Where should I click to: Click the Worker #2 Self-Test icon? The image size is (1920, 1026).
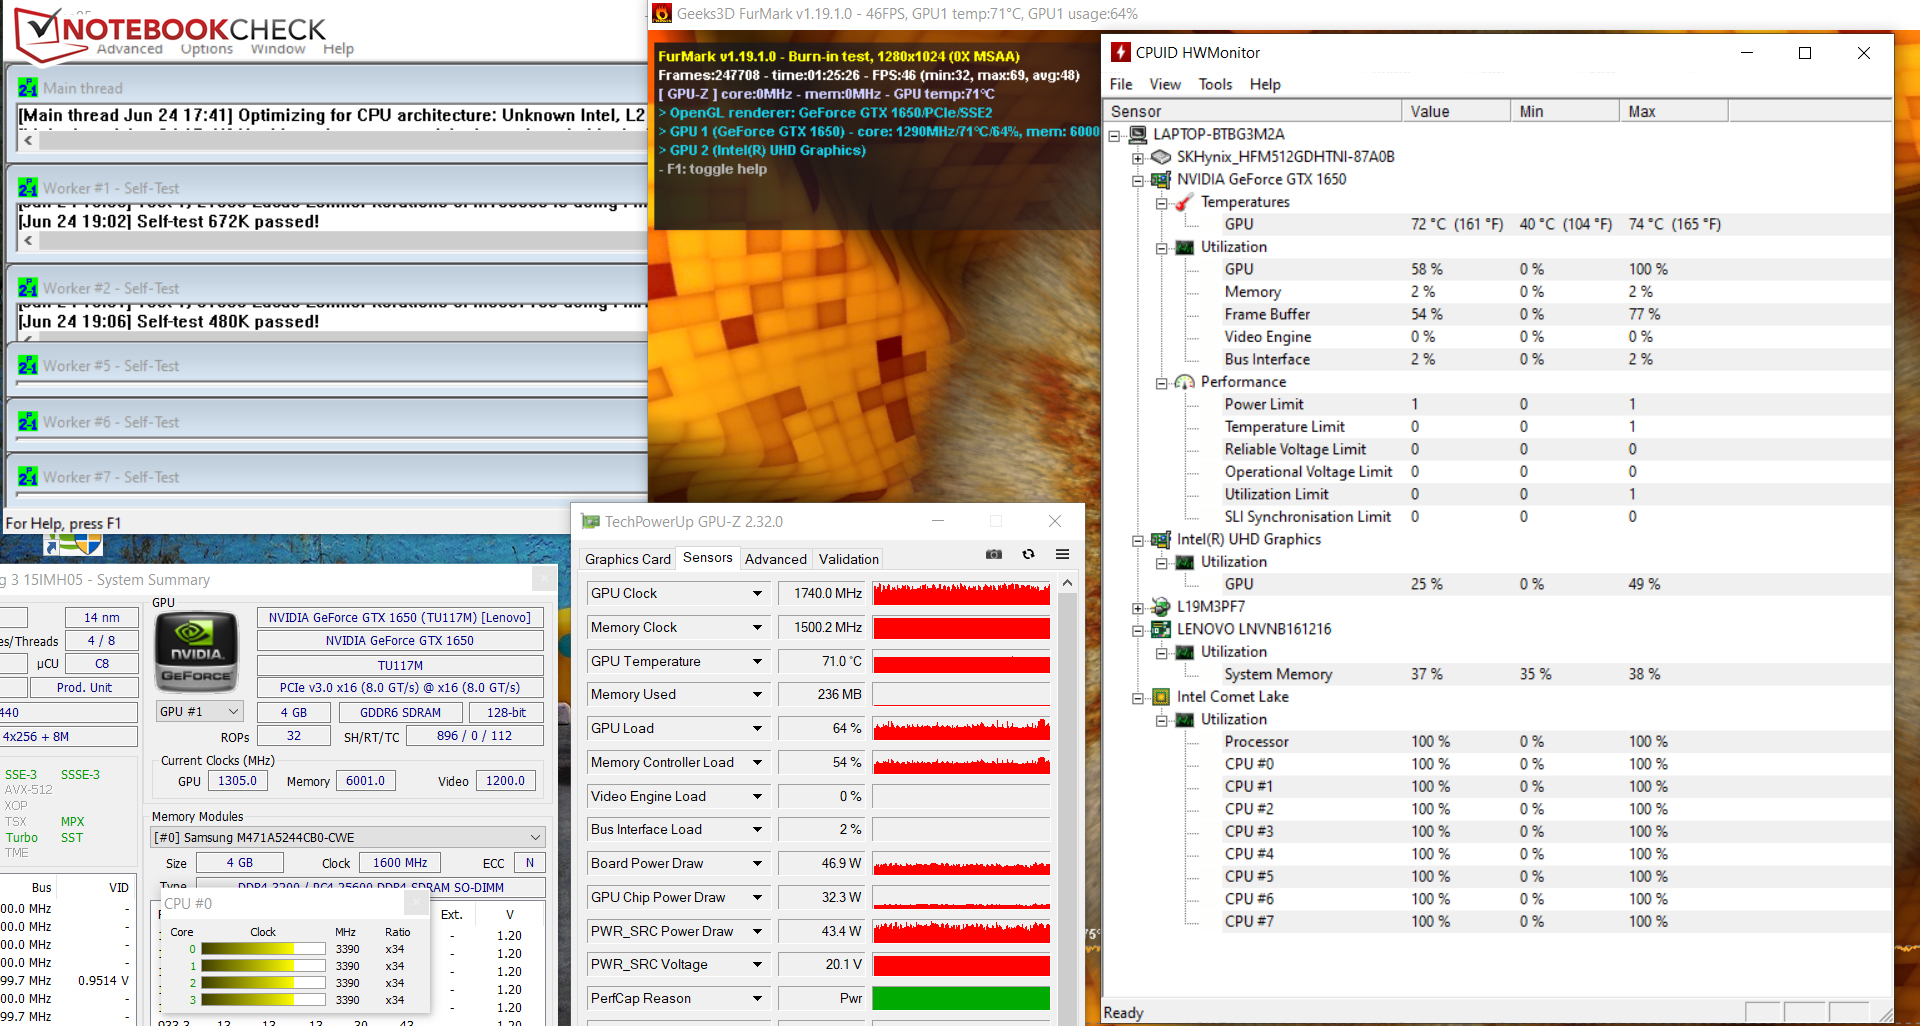[28, 288]
